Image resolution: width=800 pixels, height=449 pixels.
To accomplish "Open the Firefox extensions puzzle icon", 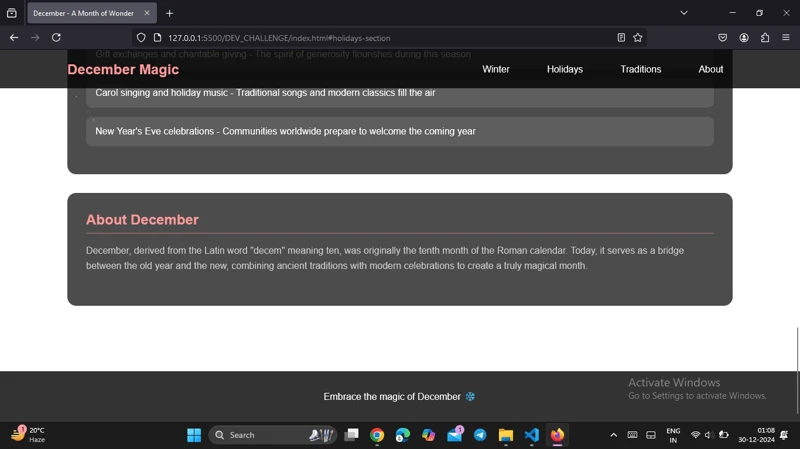I will point(765,38).
